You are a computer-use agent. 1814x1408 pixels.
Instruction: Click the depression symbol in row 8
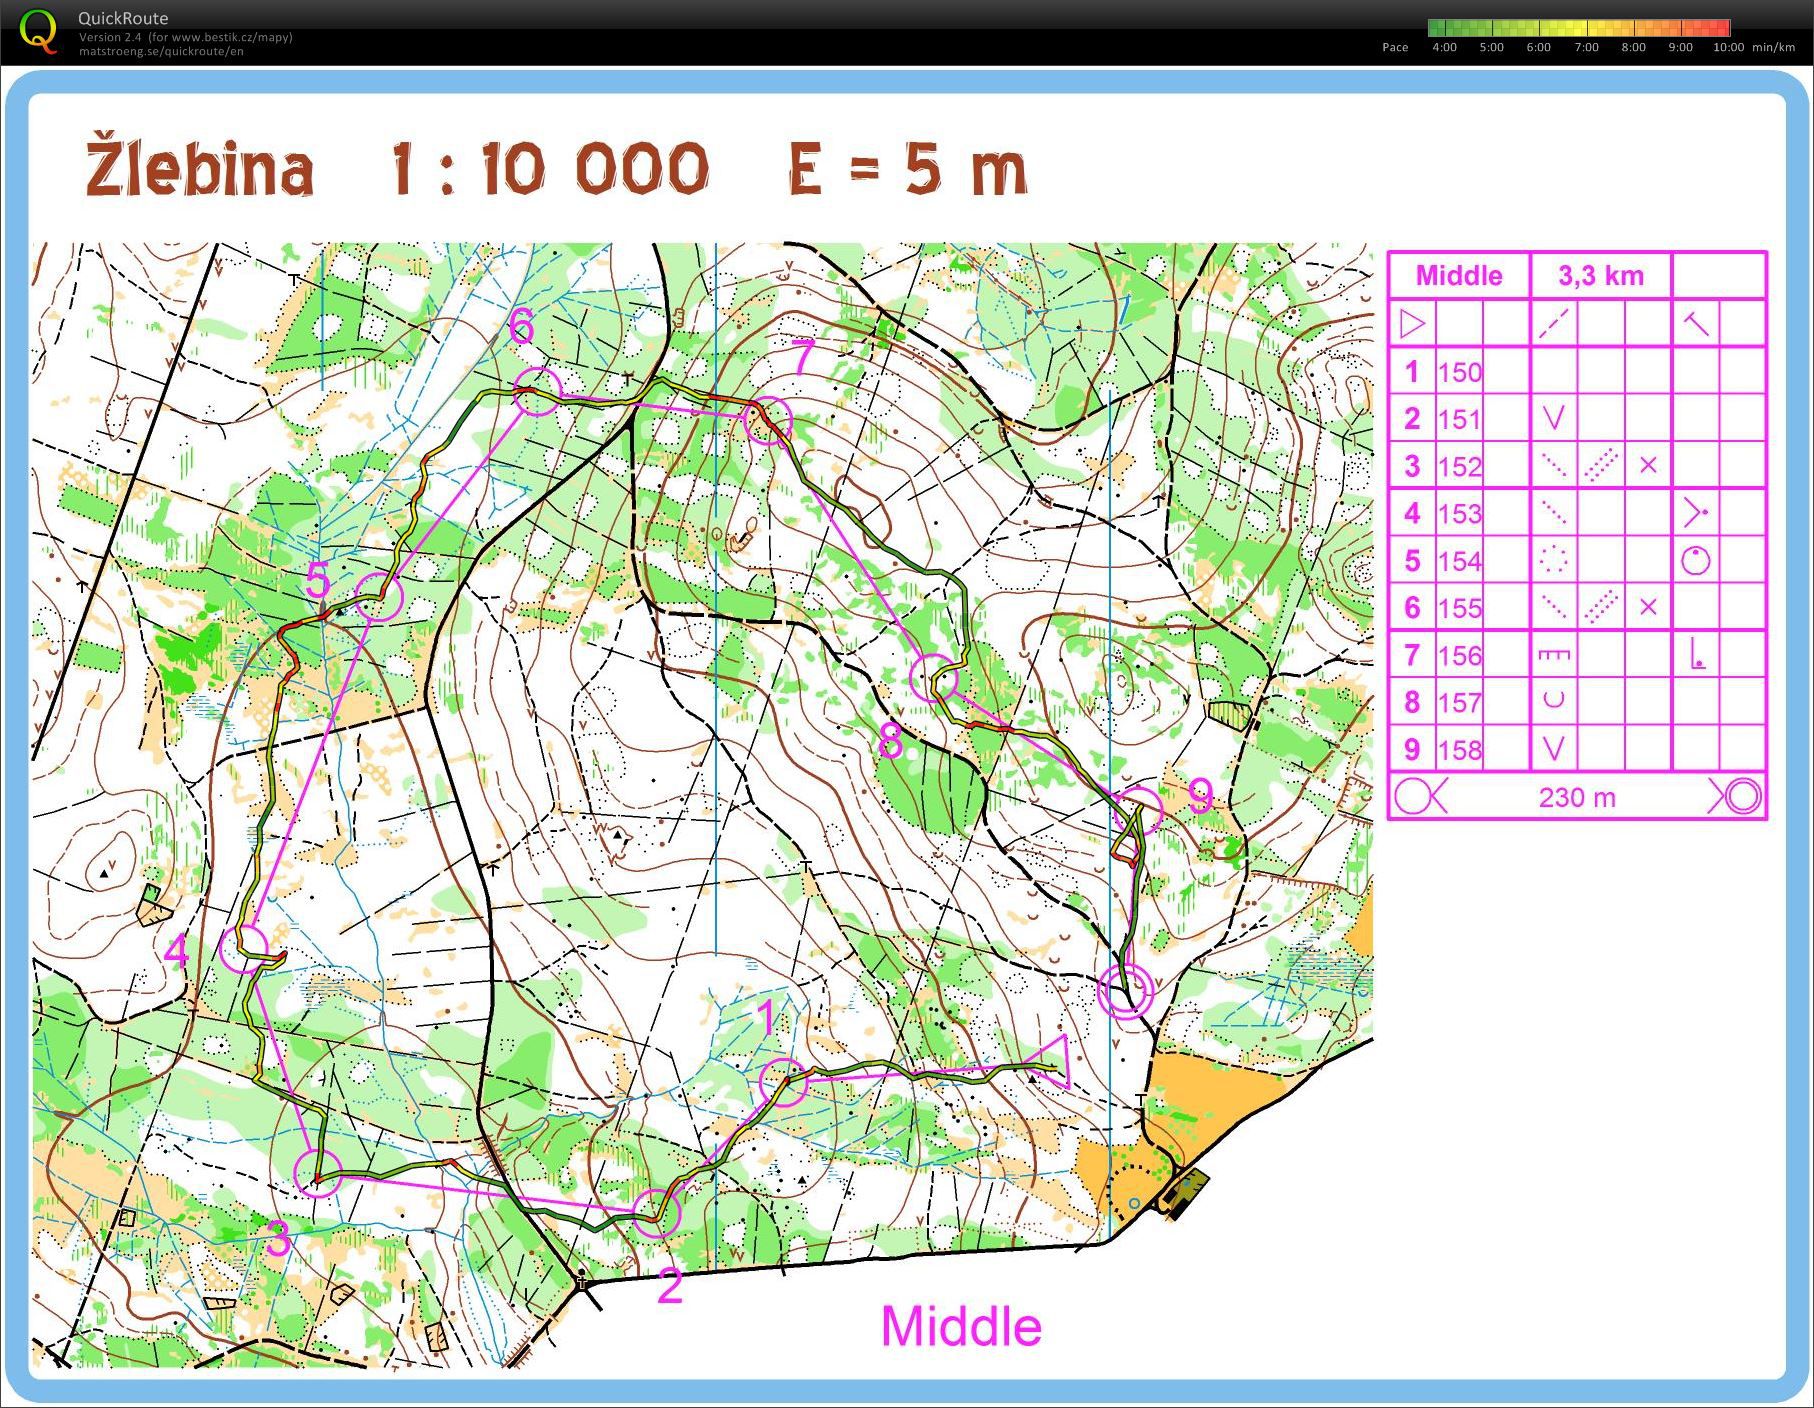(x=1553, y=701)
